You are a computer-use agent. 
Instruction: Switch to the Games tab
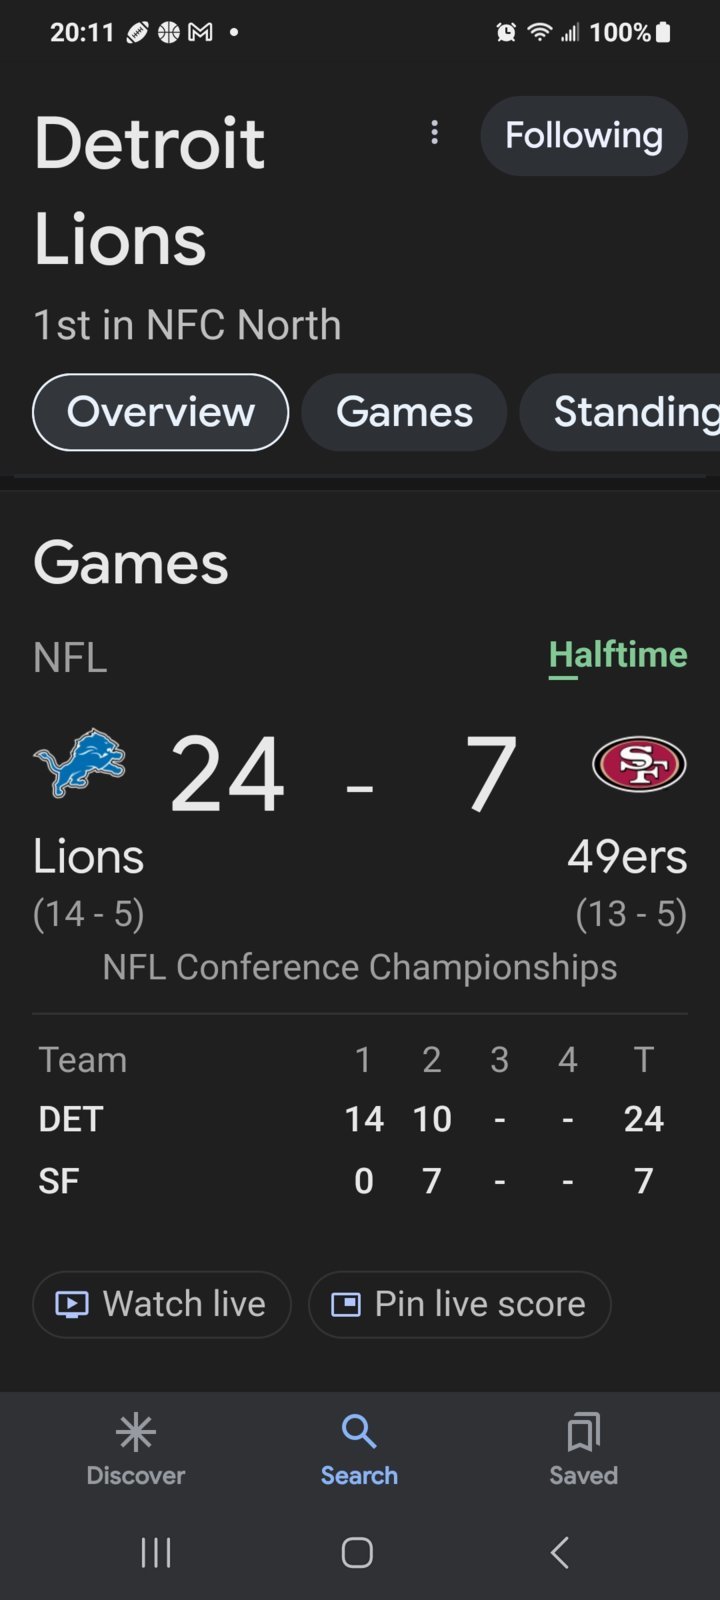coord(404,412)
